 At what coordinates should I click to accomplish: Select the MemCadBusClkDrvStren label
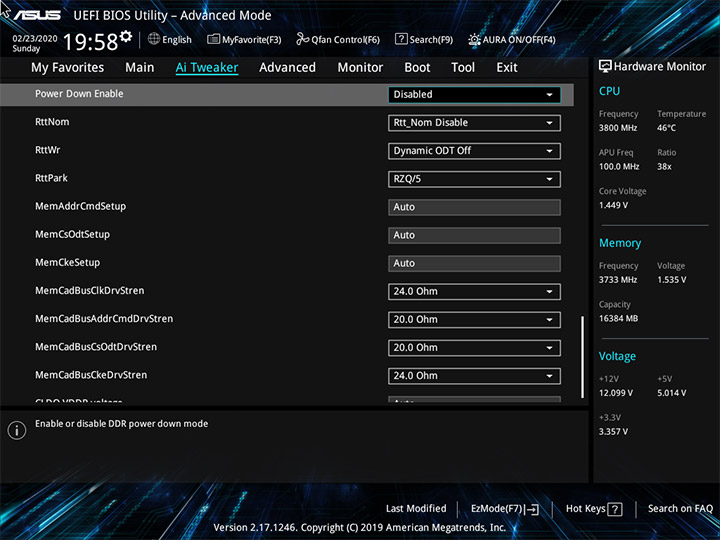click(90, 291)
